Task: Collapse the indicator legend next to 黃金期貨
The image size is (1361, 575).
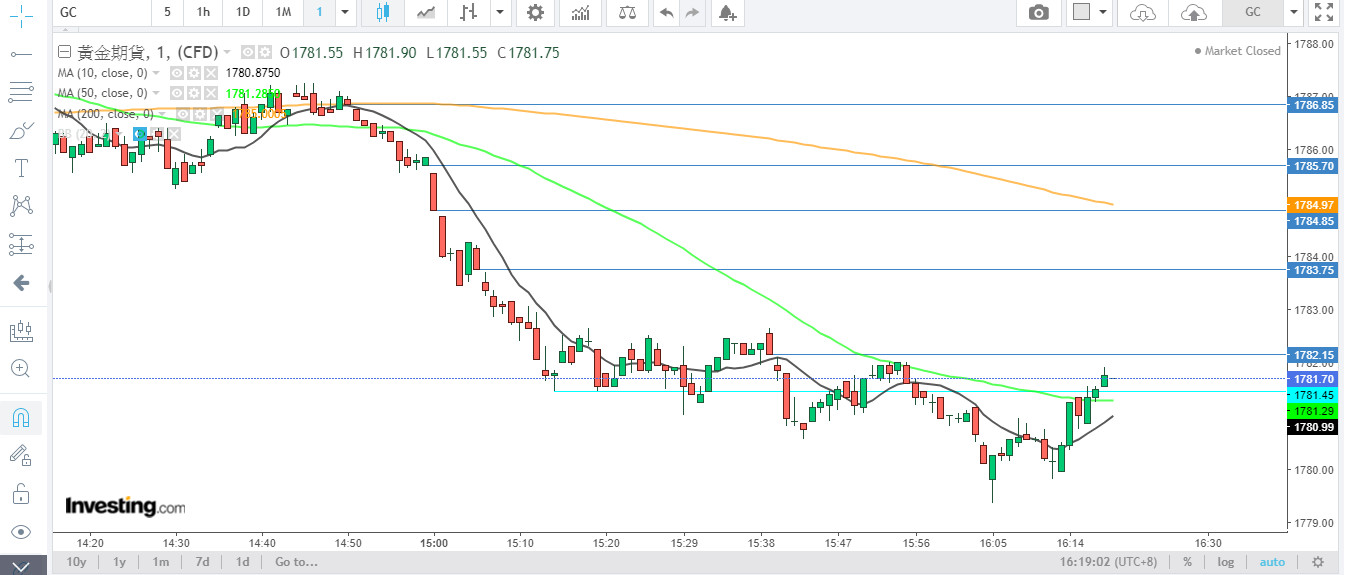Action: pyautogui.click(x=65, y=53)
